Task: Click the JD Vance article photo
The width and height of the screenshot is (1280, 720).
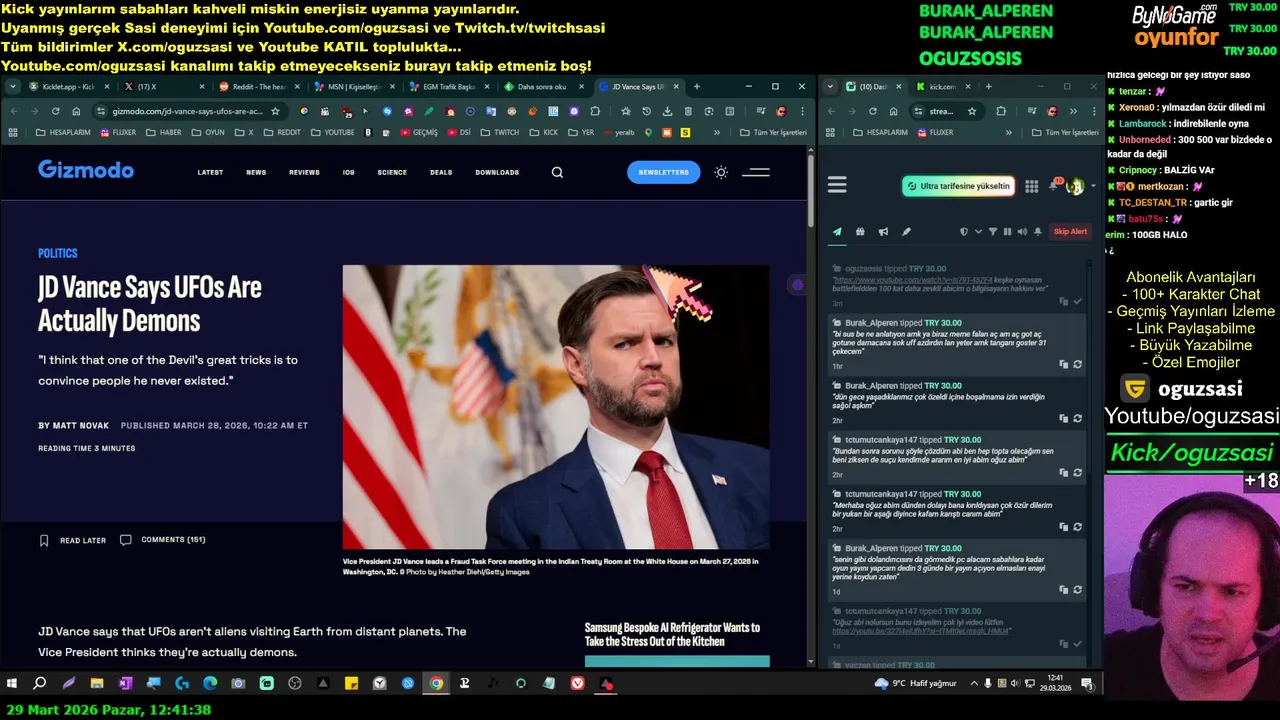Action: click(x=556, y=407)
